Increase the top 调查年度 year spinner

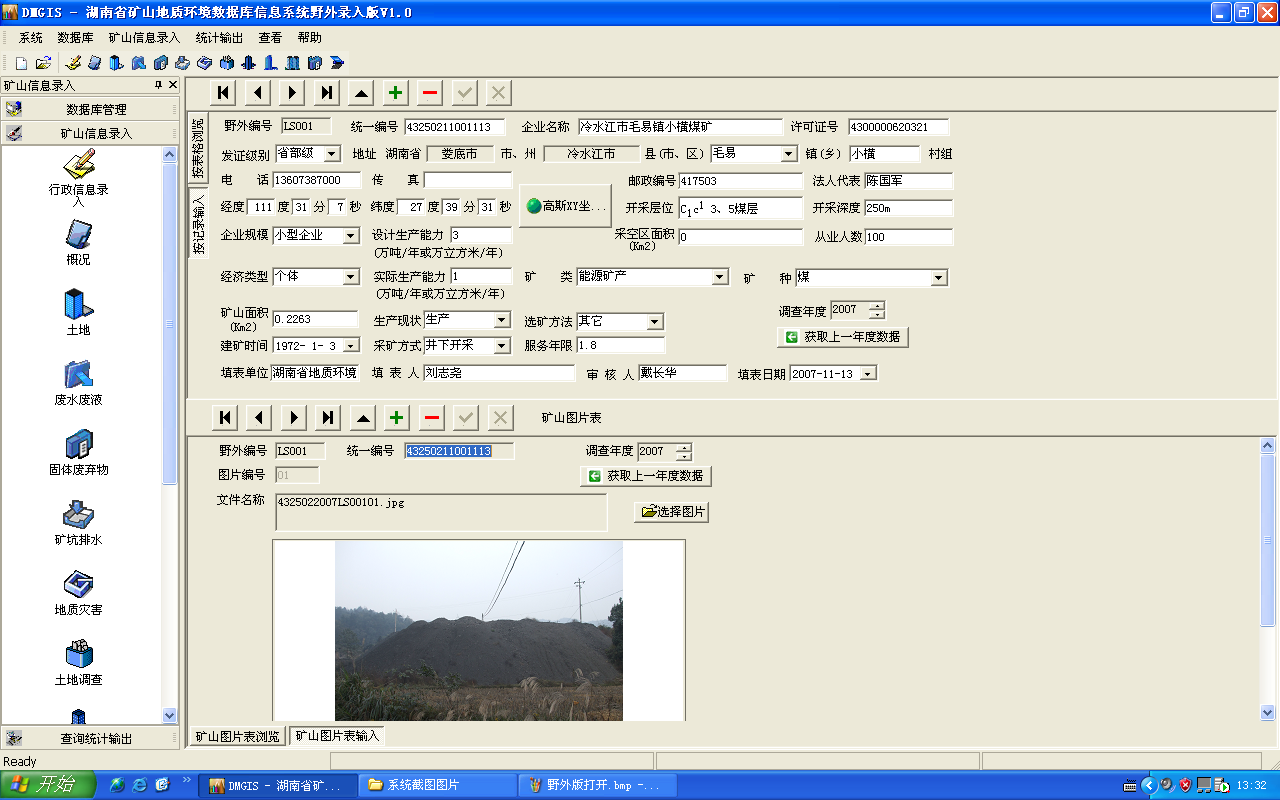877,306
